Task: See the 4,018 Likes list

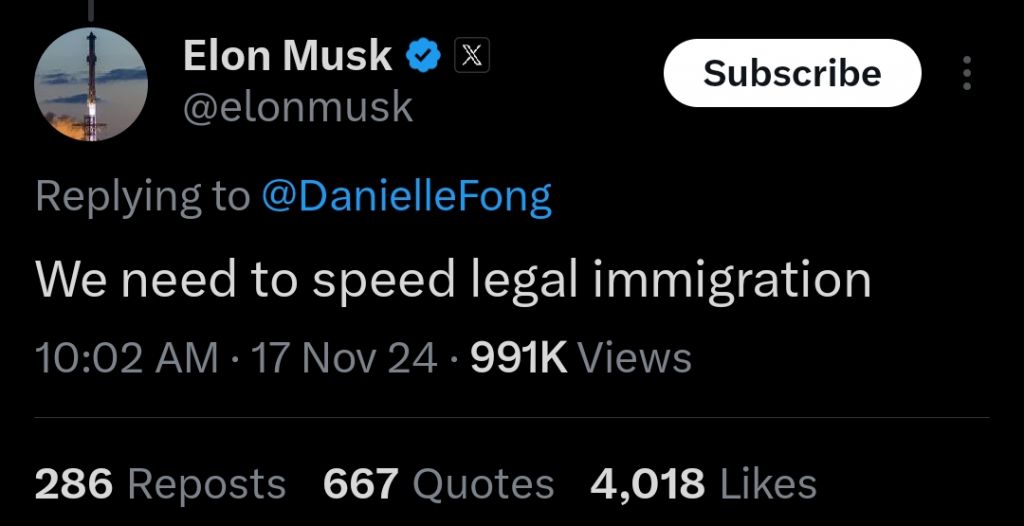Action: (x=703, y=484)
